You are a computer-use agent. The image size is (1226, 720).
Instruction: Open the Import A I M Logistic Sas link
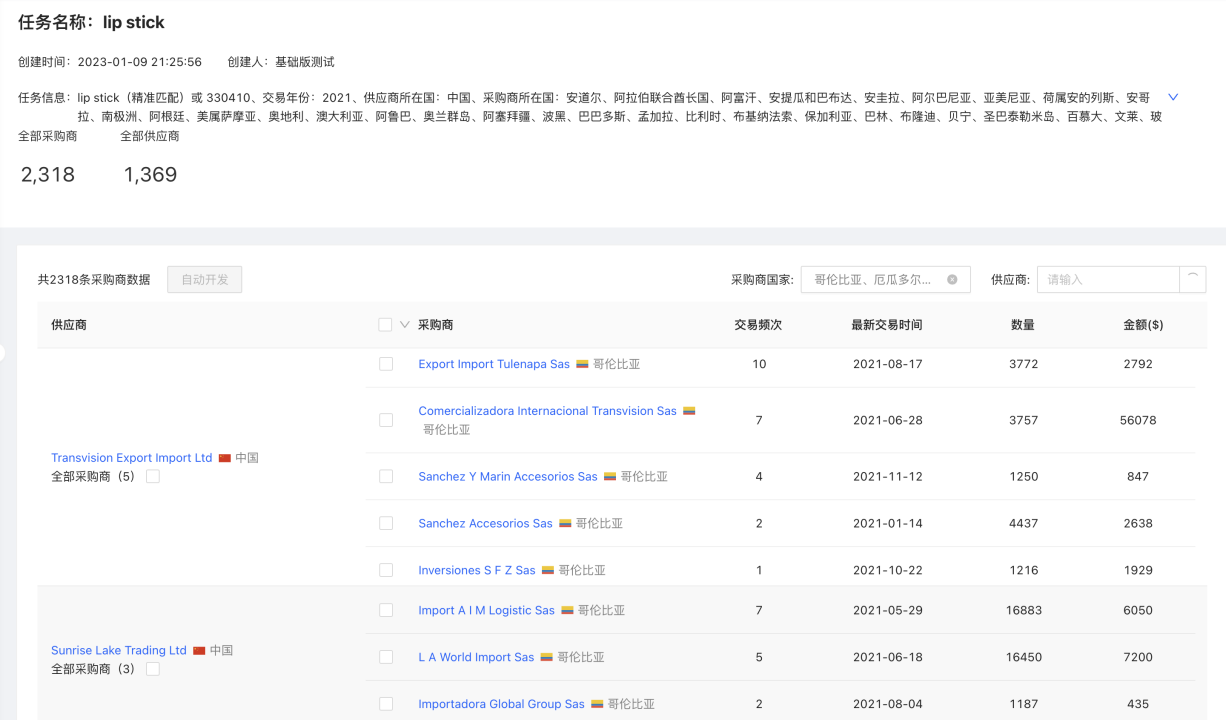[486, 611]
